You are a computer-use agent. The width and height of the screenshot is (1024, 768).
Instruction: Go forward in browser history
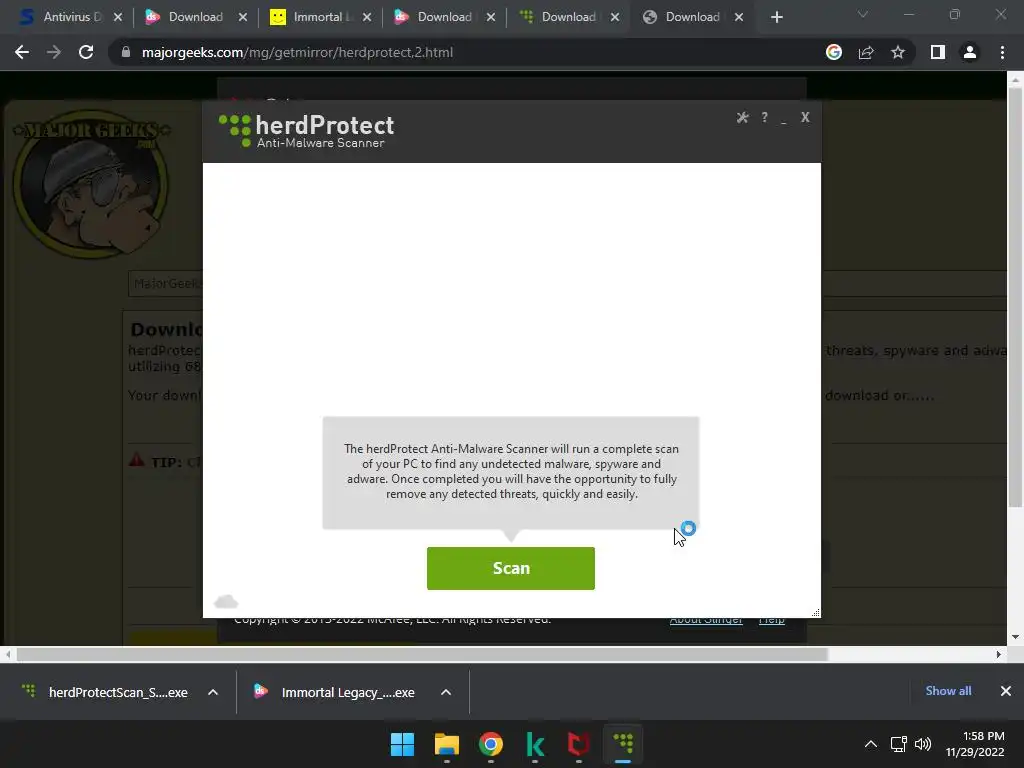(54, 52)
